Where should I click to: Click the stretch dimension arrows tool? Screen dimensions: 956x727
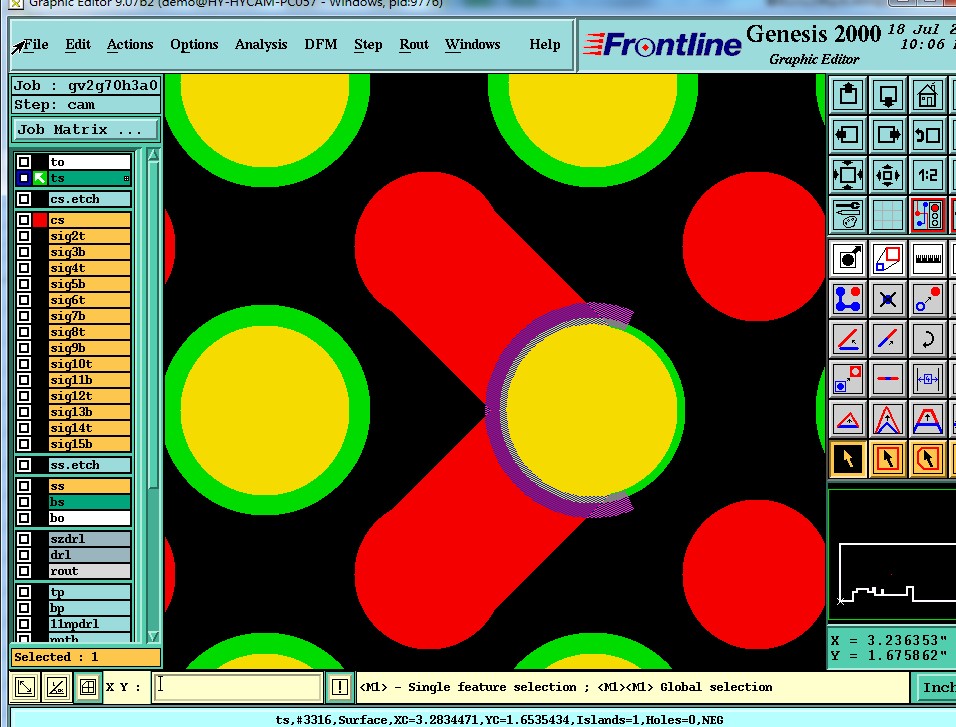(927, 379)
